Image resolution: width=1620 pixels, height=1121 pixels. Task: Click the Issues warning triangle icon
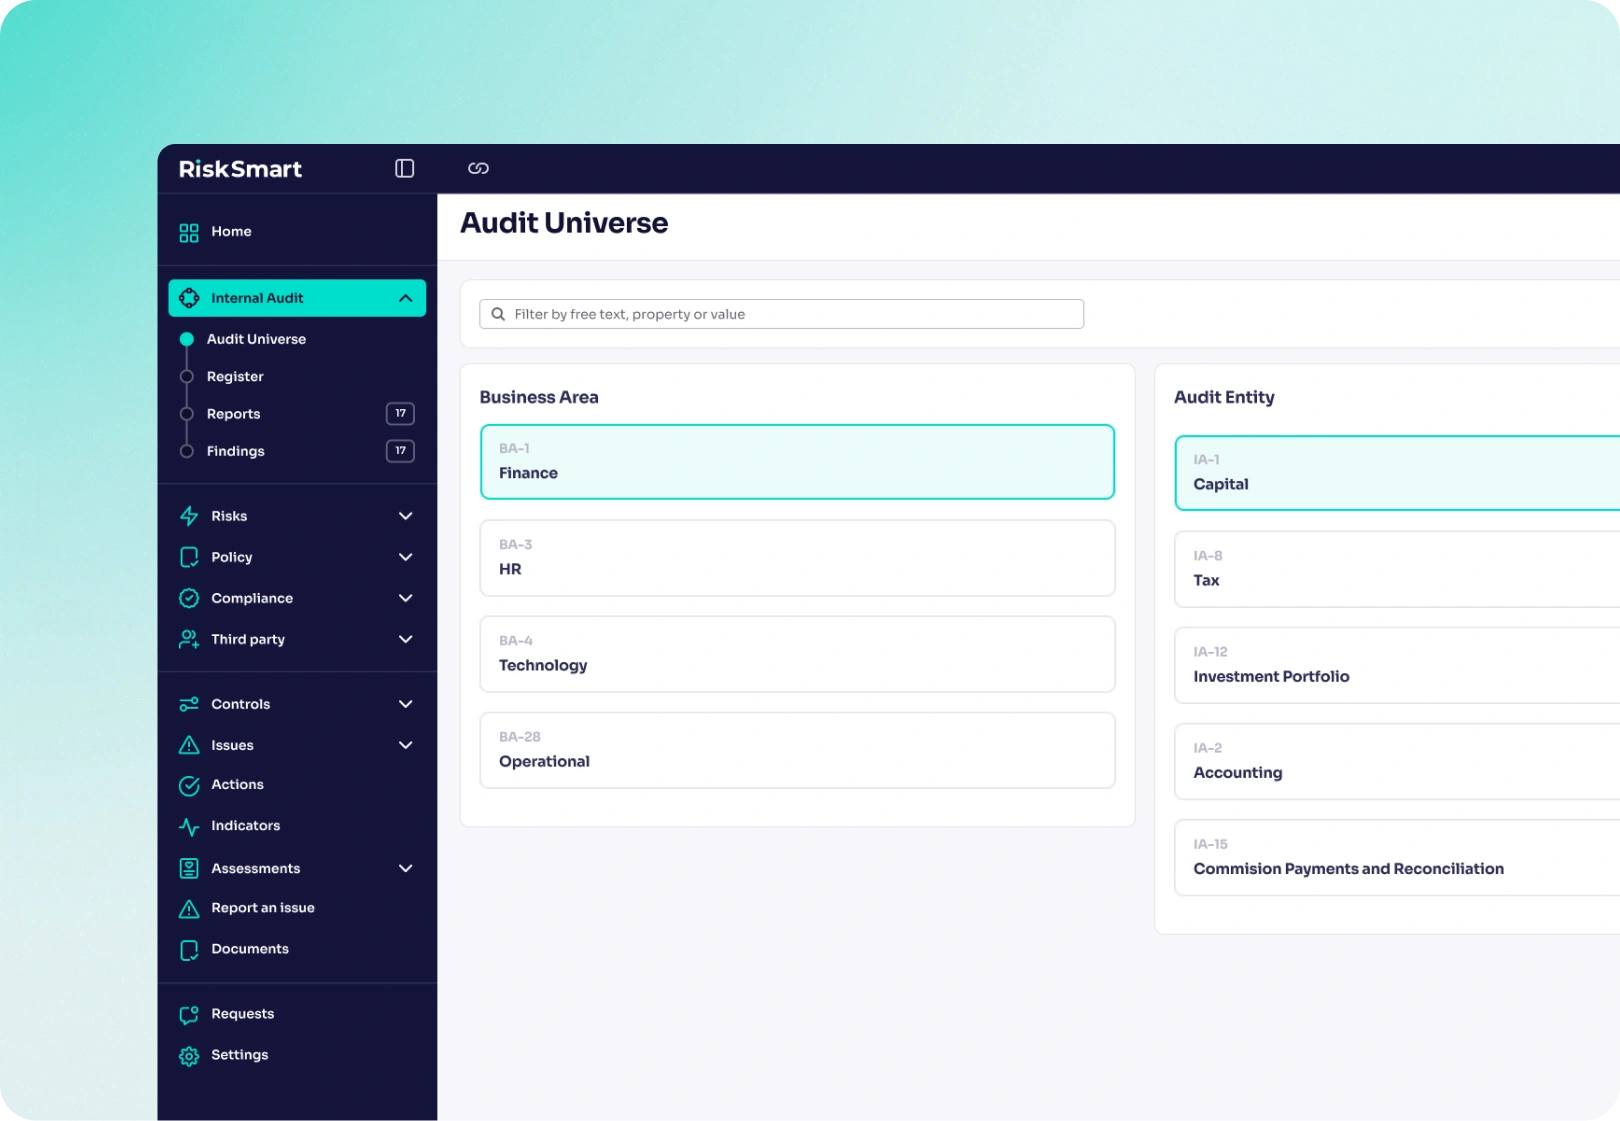coord(189,745)
